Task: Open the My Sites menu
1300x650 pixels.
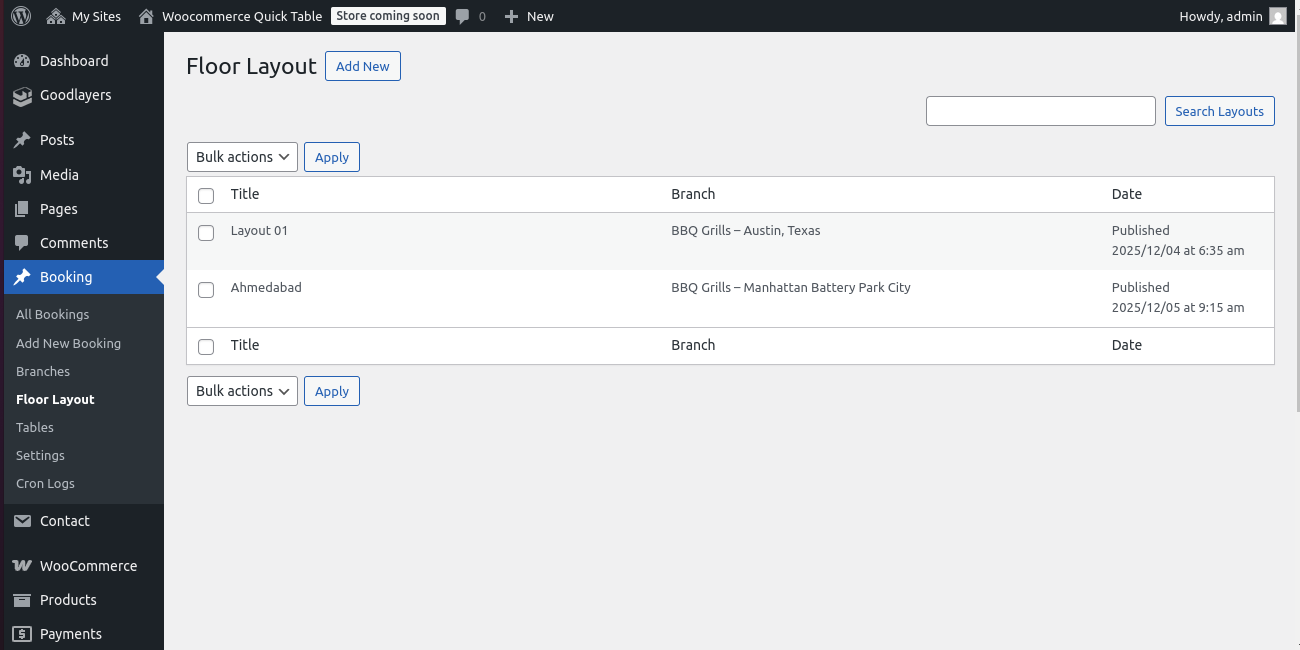Action: [x=85, y=16]
